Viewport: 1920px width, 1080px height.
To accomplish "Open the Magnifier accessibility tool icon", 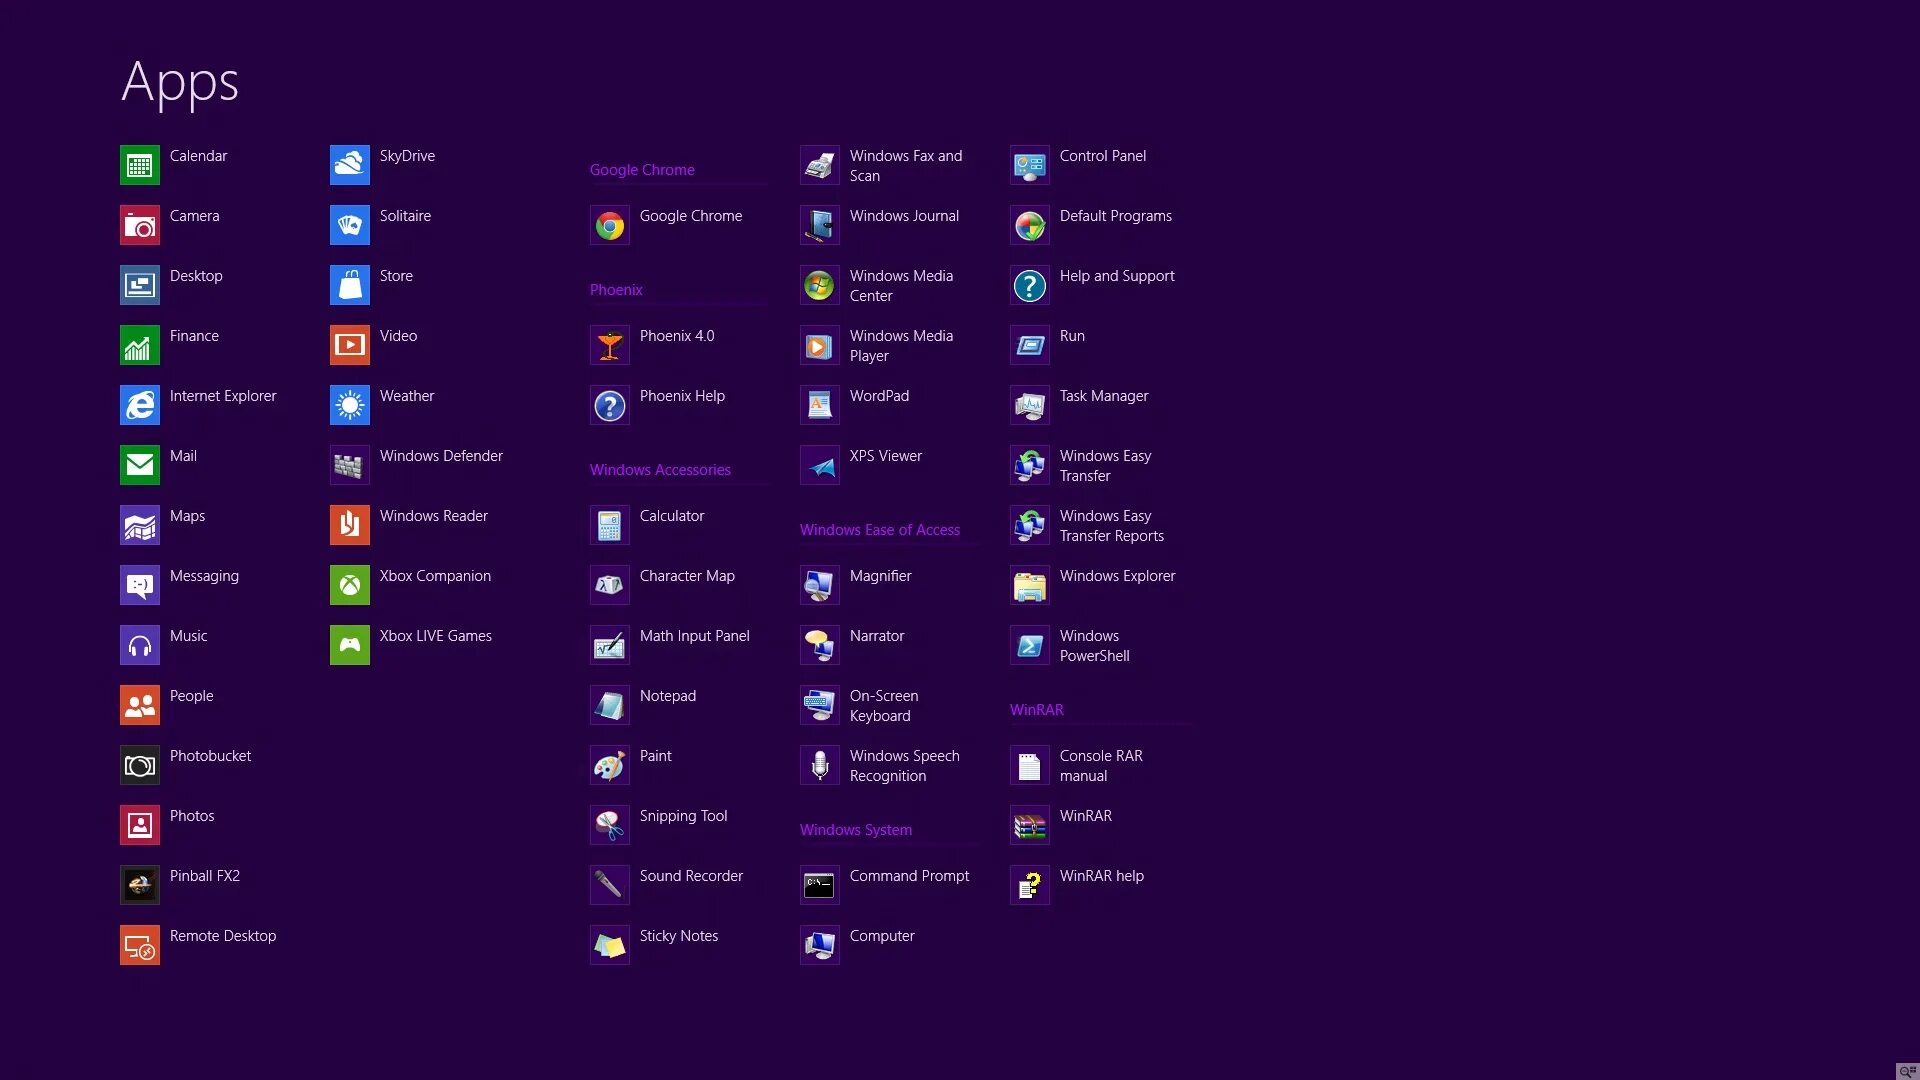I will pyautogui.click(x=819, y=585).
